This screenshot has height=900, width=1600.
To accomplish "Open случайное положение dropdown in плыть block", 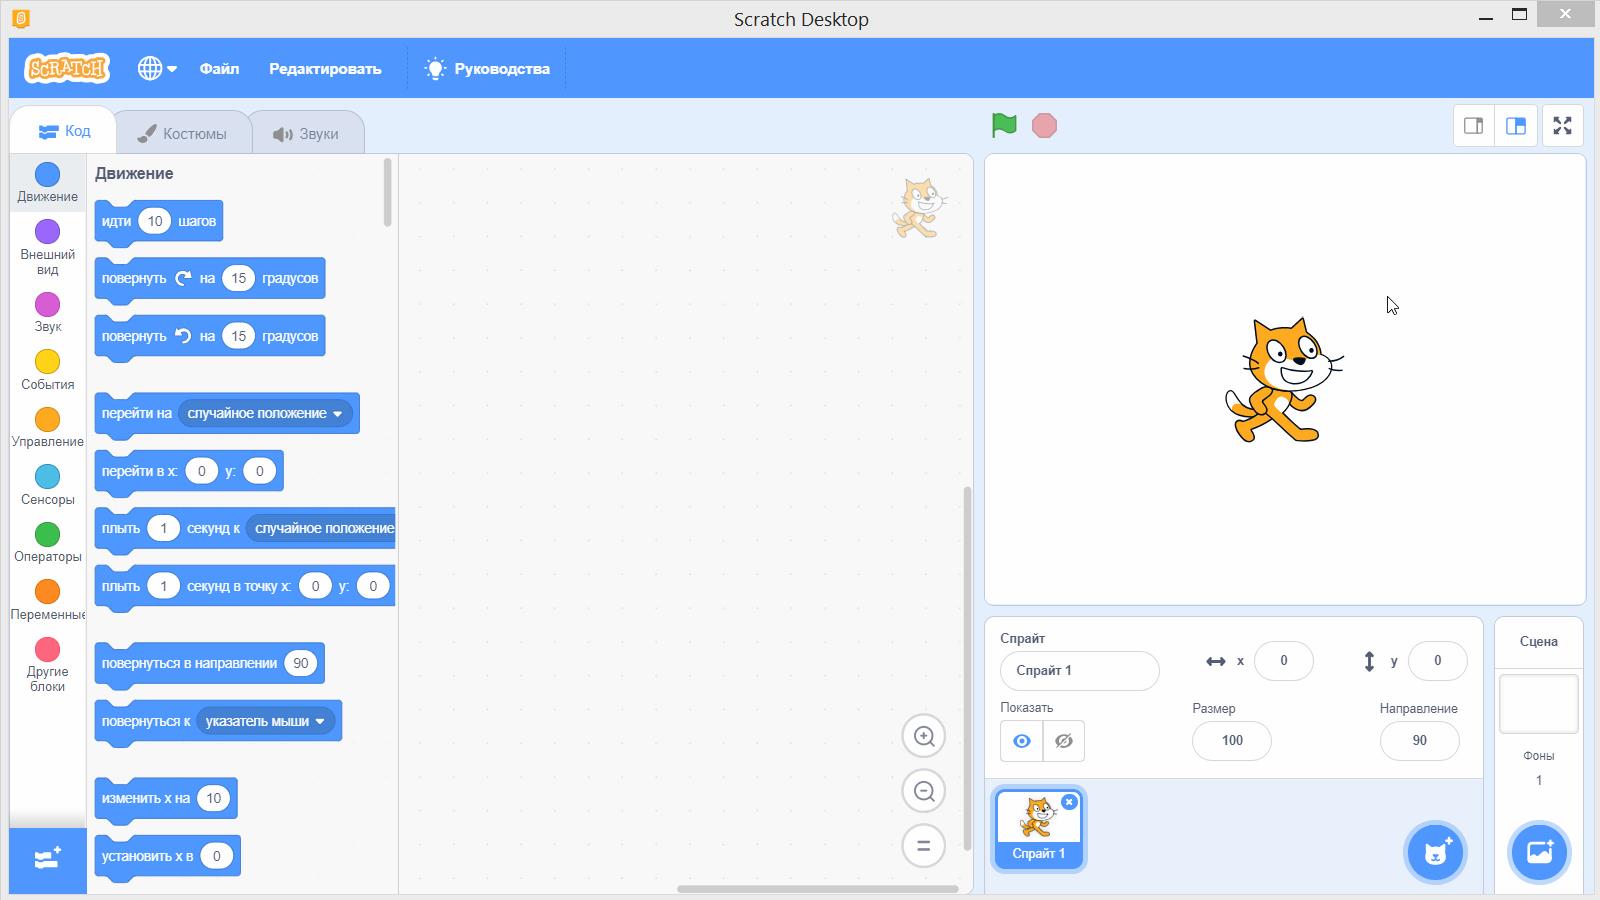I will pyautogui.click(x=321, y=528).
